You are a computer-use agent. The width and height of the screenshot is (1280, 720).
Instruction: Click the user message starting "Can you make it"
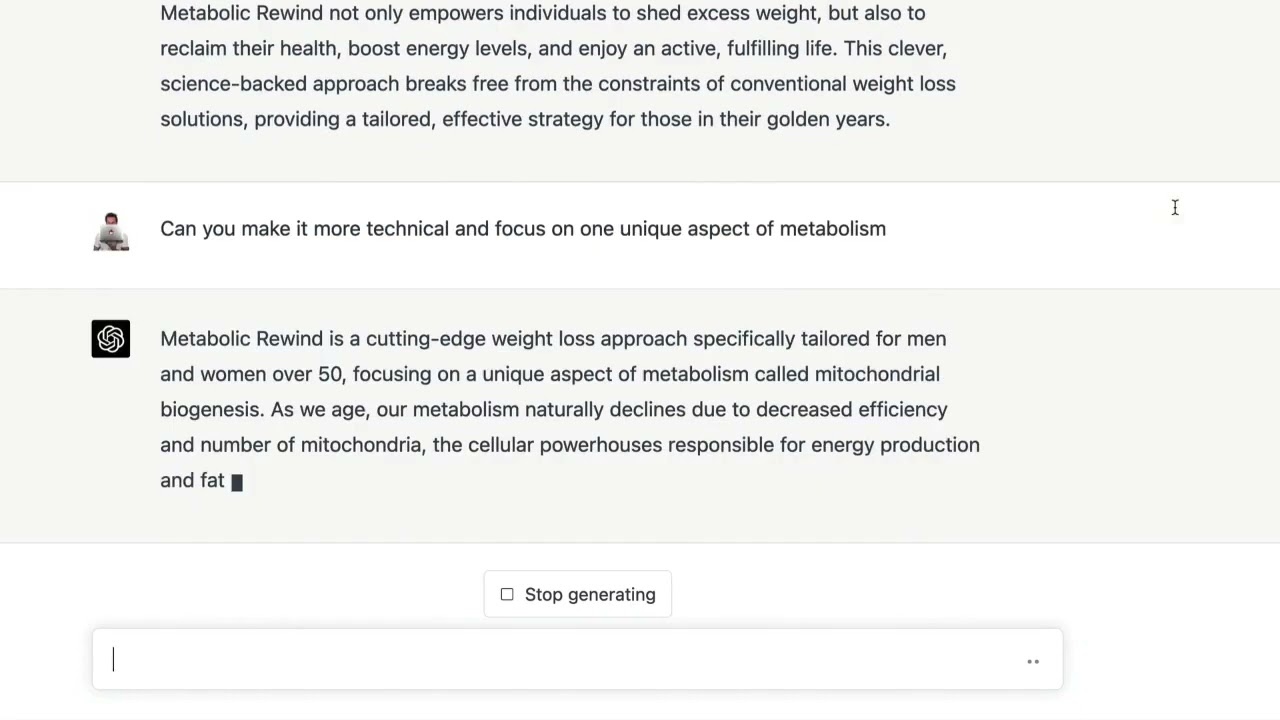point(523,229)
